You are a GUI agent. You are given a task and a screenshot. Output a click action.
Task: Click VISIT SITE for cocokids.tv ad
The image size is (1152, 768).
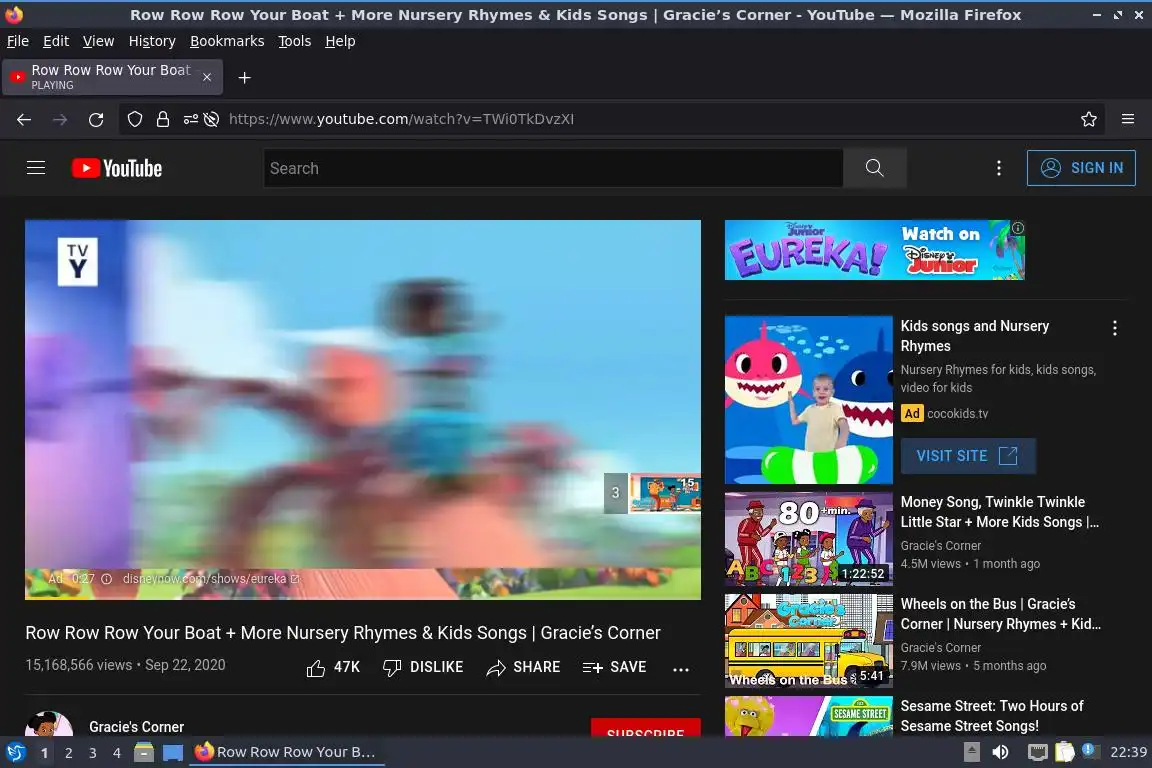968,456
